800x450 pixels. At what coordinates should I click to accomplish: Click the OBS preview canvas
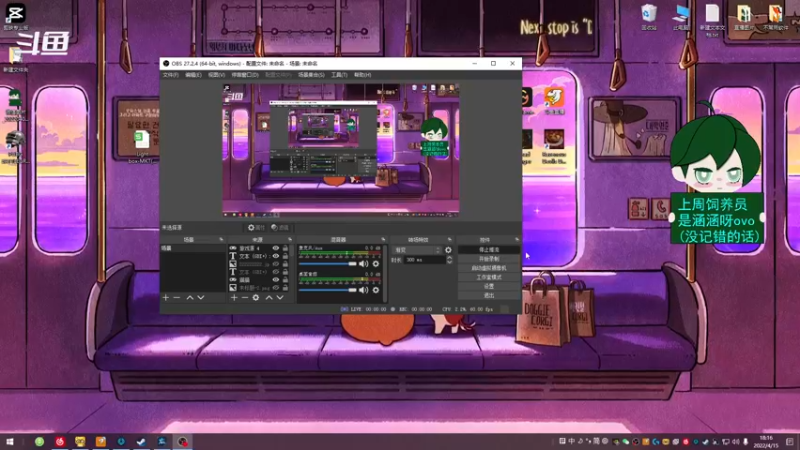[341, 150]
